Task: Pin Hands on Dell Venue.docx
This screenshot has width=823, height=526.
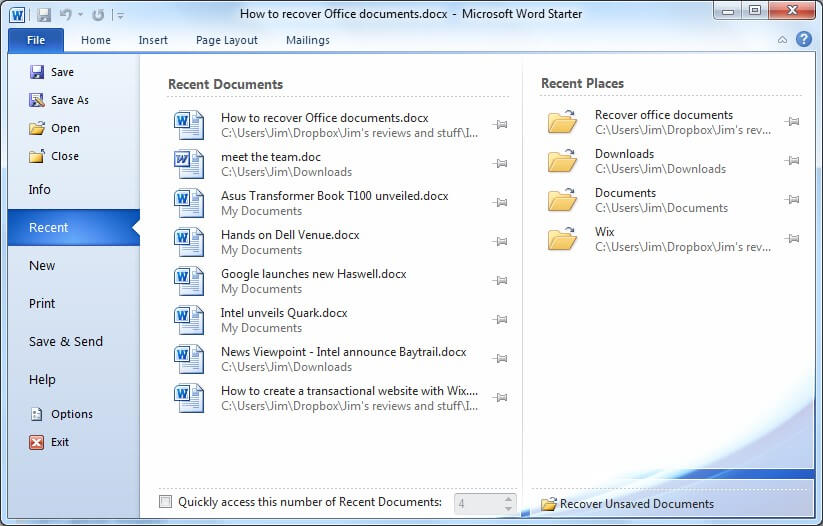Action: click(x=500, y=241)
